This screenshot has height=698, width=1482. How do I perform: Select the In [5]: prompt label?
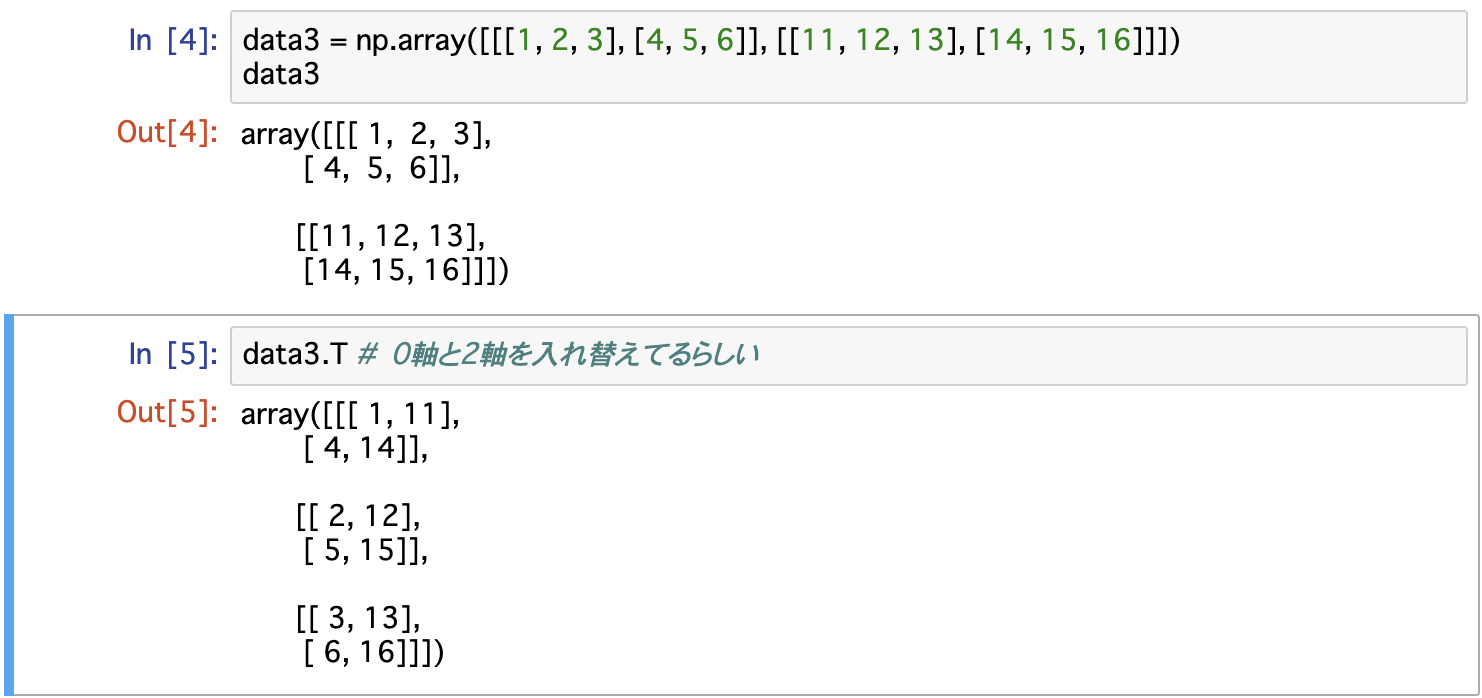173,354
